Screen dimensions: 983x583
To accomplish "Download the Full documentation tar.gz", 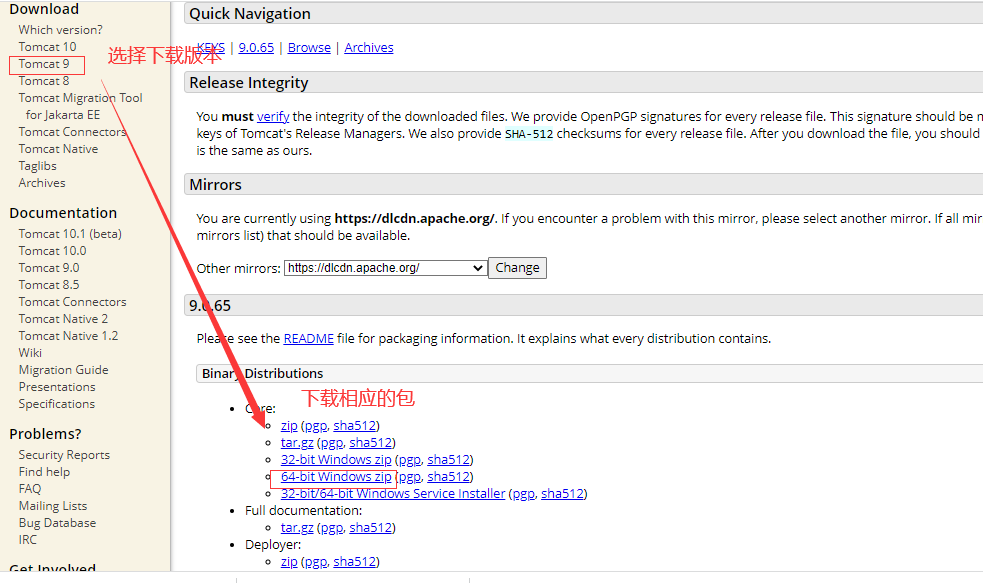I will coord(297,528).
